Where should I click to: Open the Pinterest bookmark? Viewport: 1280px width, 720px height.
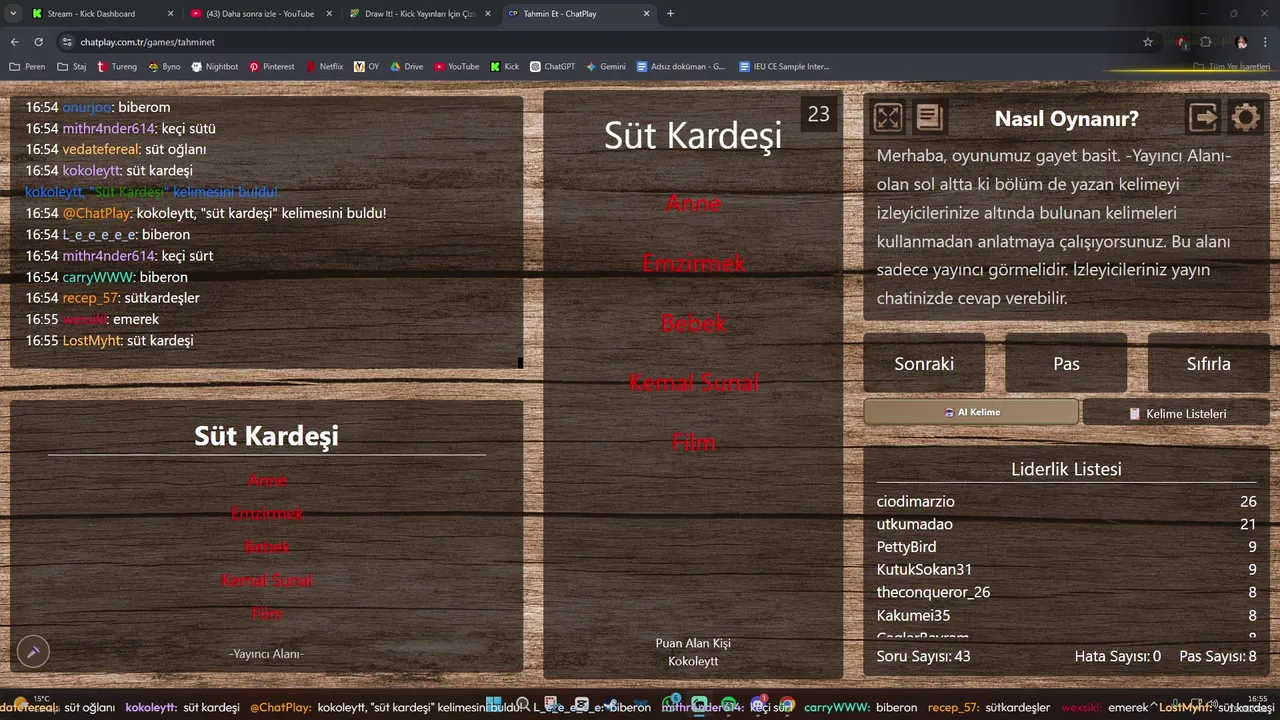[272, 67]
